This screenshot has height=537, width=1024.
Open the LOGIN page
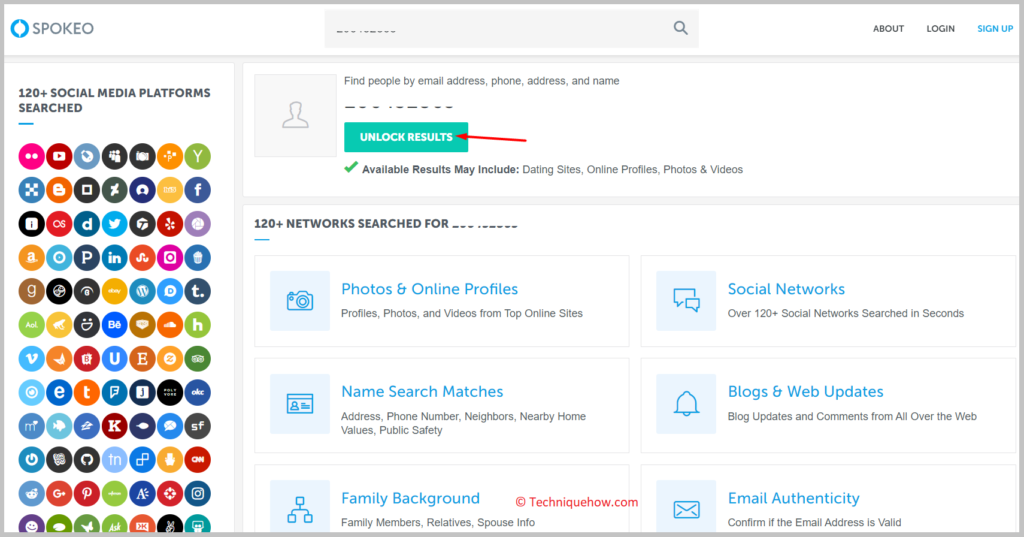[940, 29]
